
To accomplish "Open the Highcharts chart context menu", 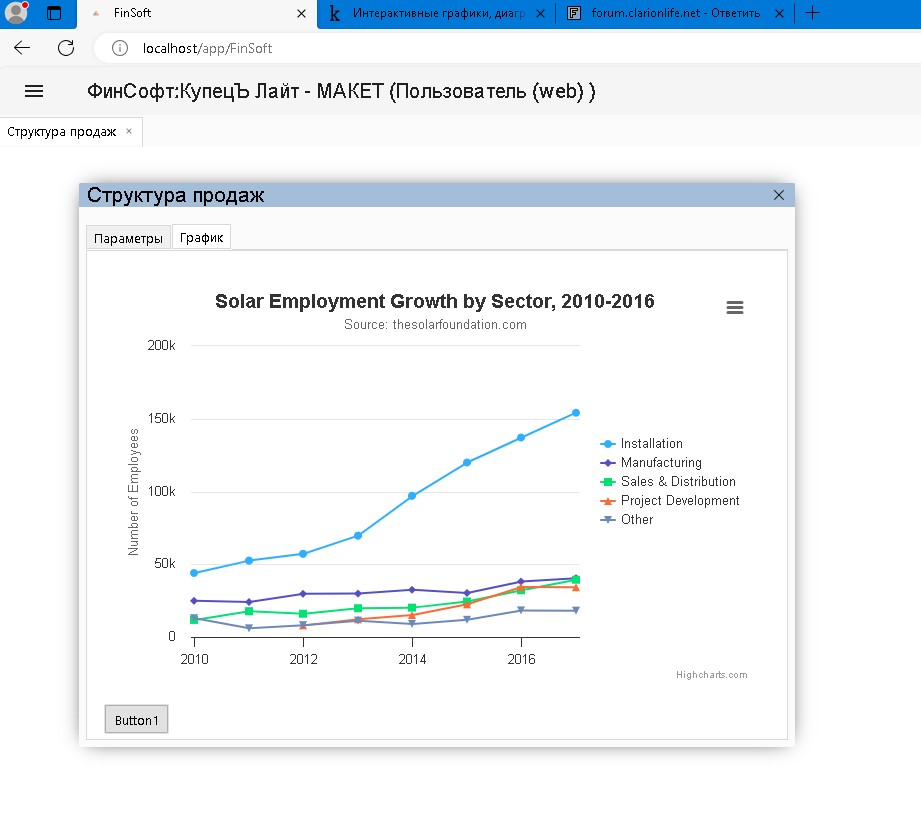I will click(734, 308).
